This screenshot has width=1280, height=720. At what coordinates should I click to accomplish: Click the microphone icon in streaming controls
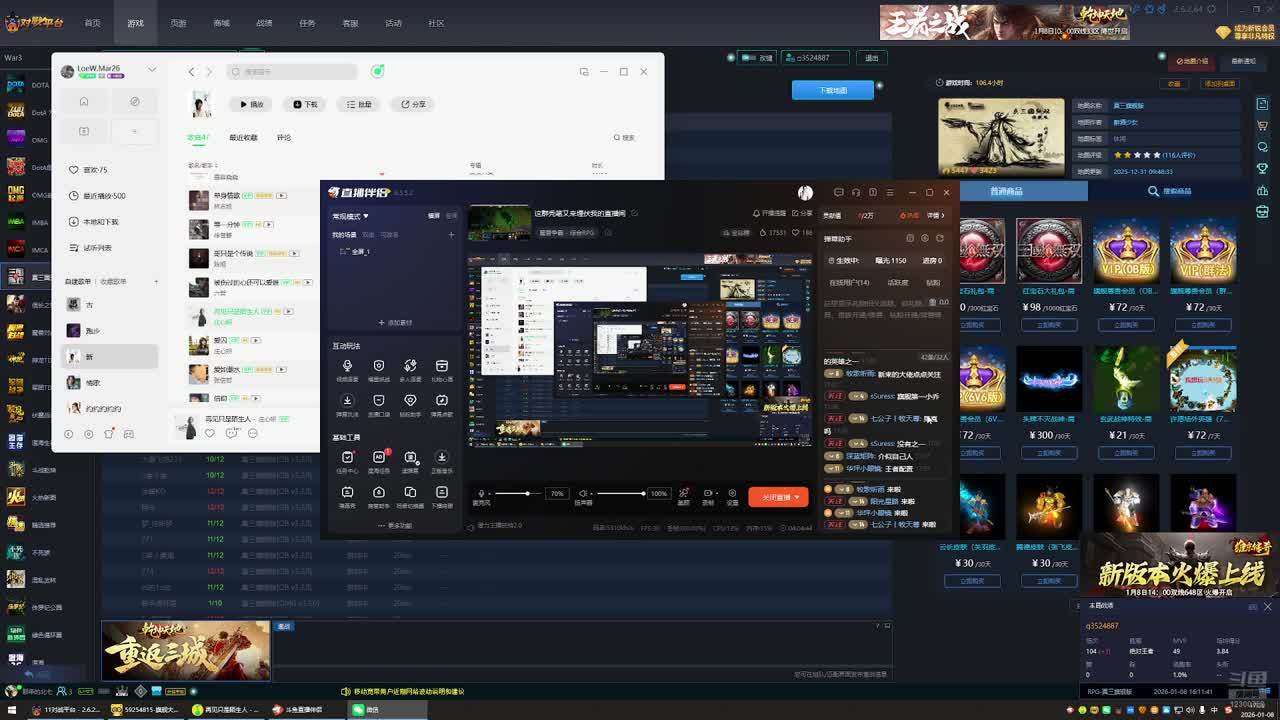(482, 493)
